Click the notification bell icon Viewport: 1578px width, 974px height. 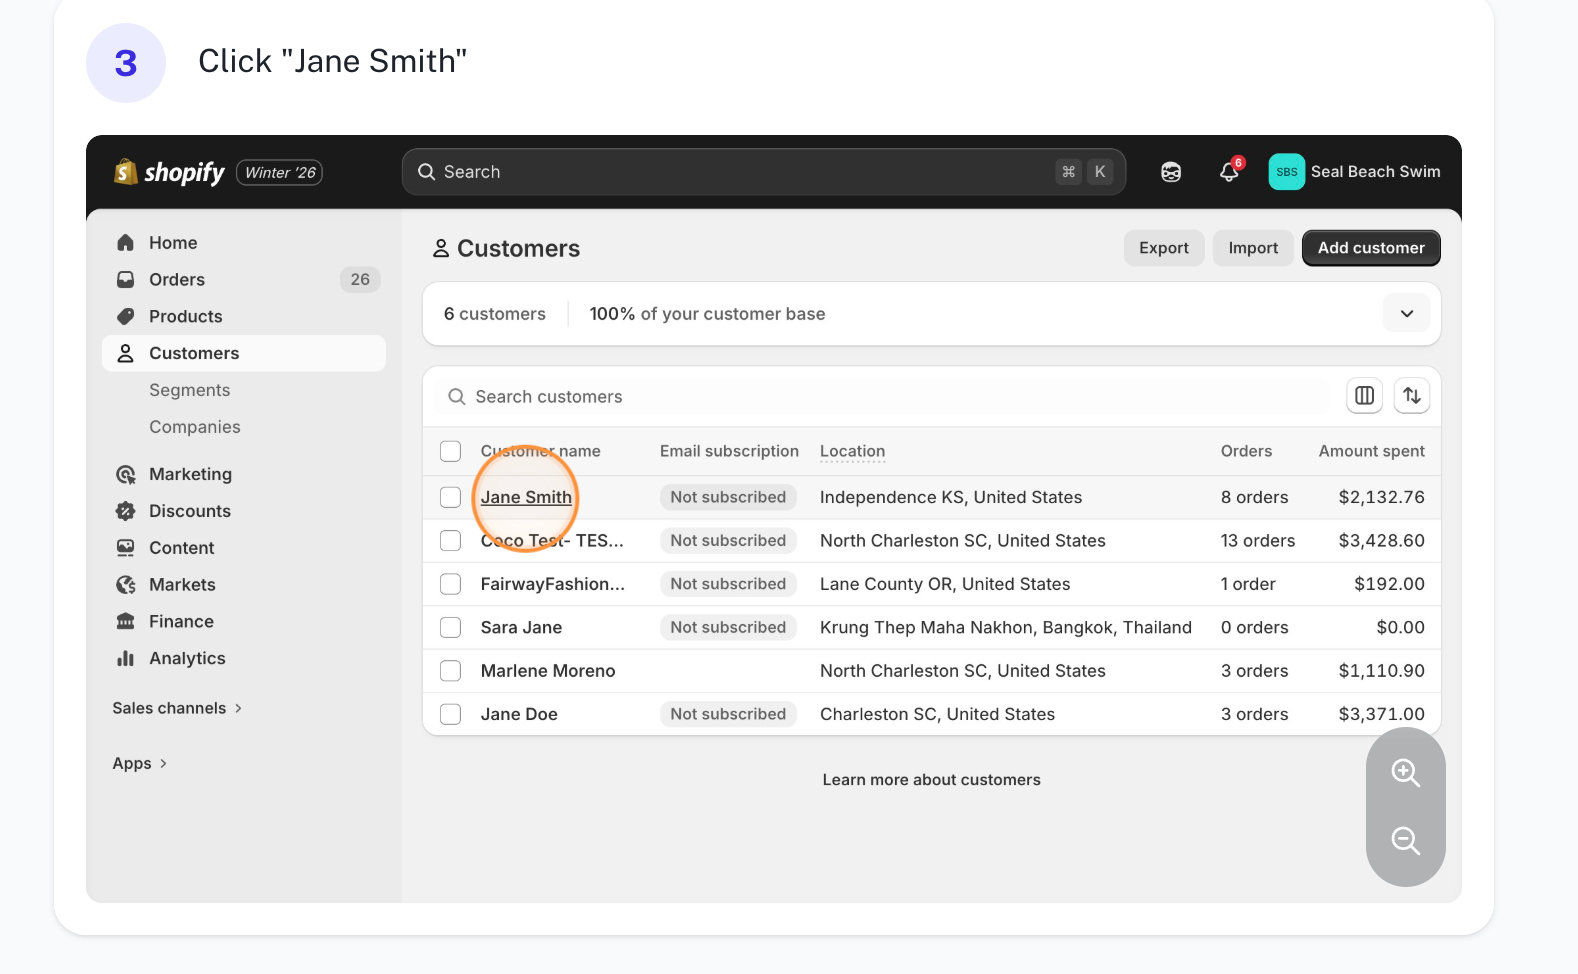pyautogui.click(x=1229, y=172)
